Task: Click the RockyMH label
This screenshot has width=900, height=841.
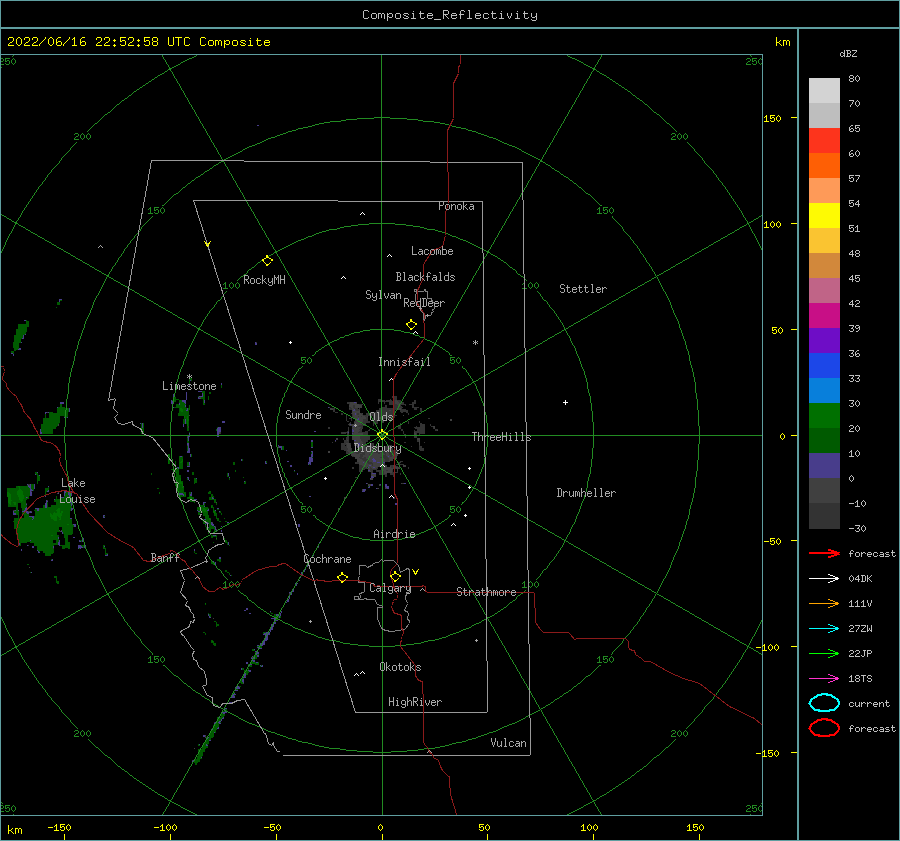Action: pos(264,280)
